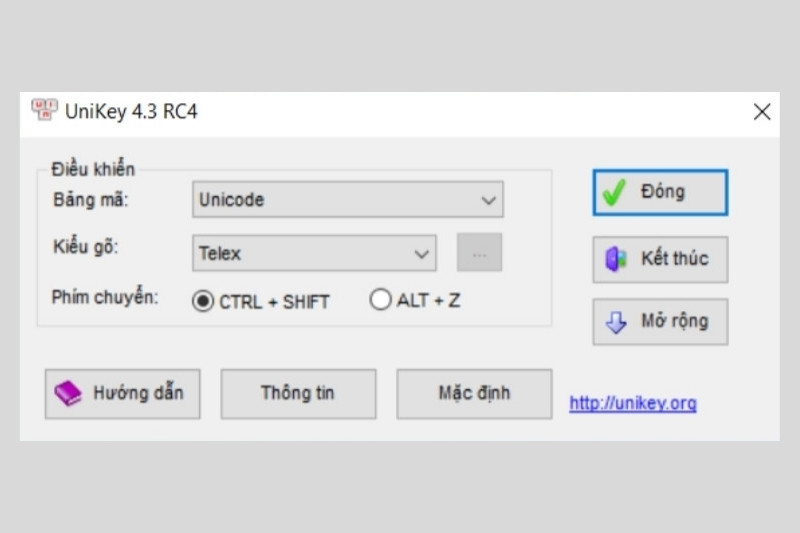Open the http://unikey.org link

pyautogui.click(x=633, y=403)
